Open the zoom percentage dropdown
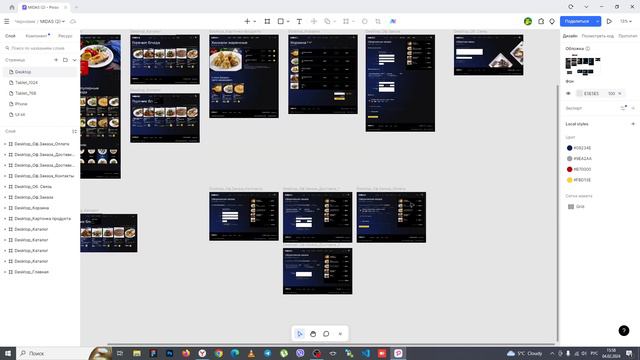 (626, 21)
